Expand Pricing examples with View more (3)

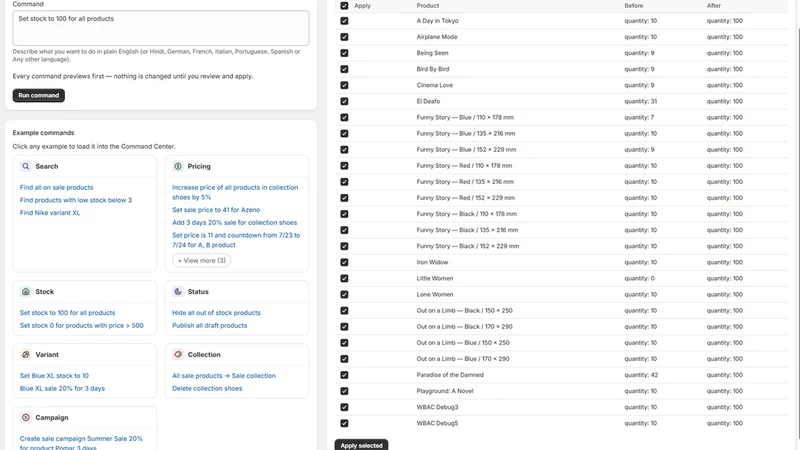click(202, 261)
